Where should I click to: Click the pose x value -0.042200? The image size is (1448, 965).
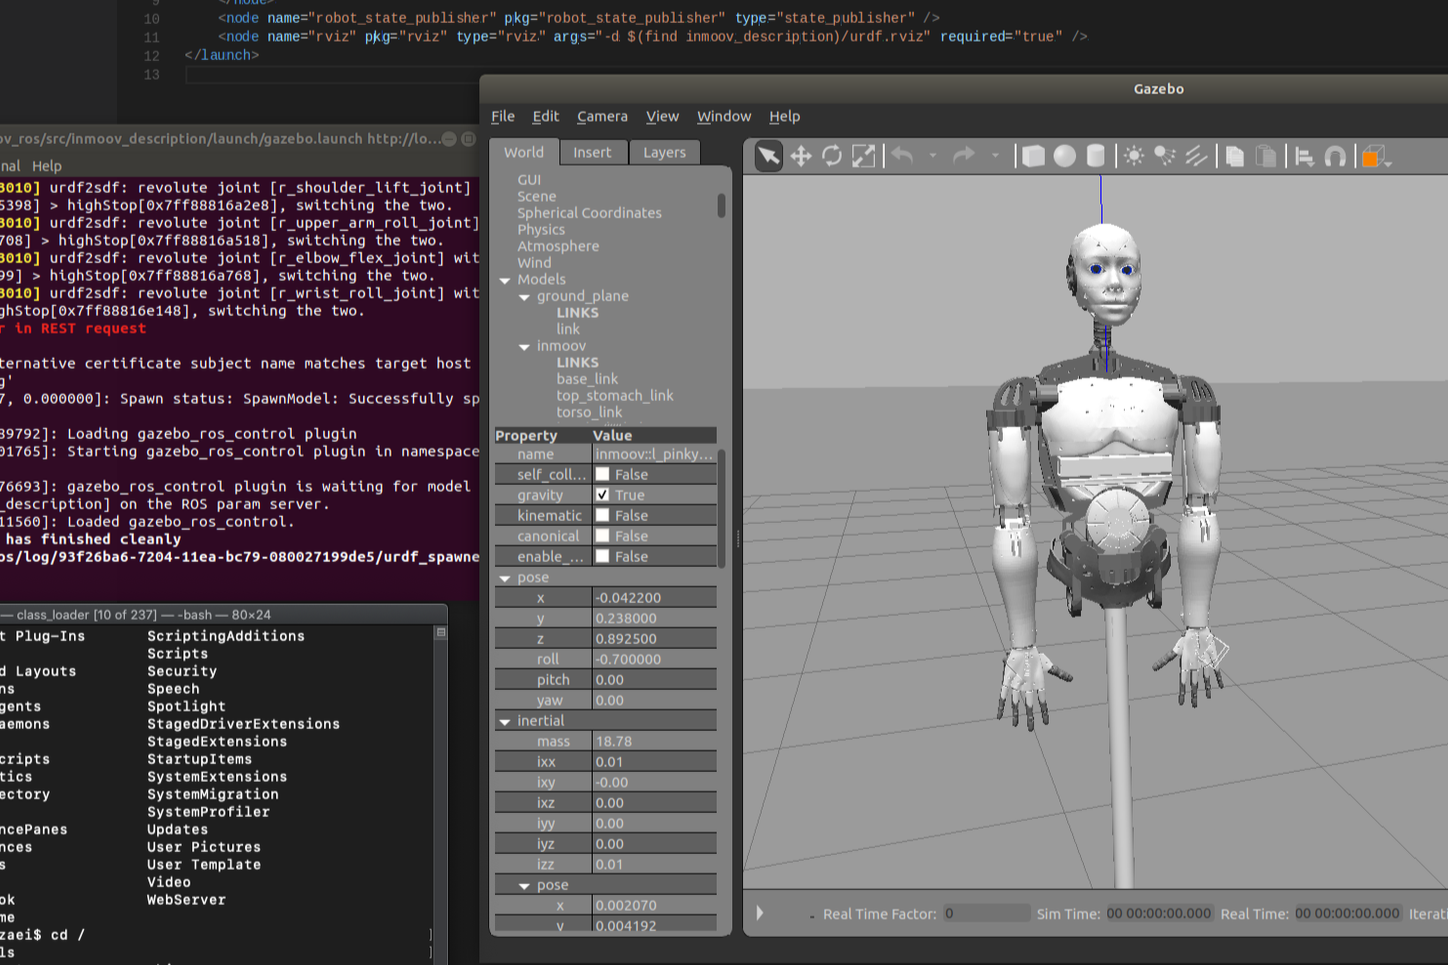(x=655, y=598)
